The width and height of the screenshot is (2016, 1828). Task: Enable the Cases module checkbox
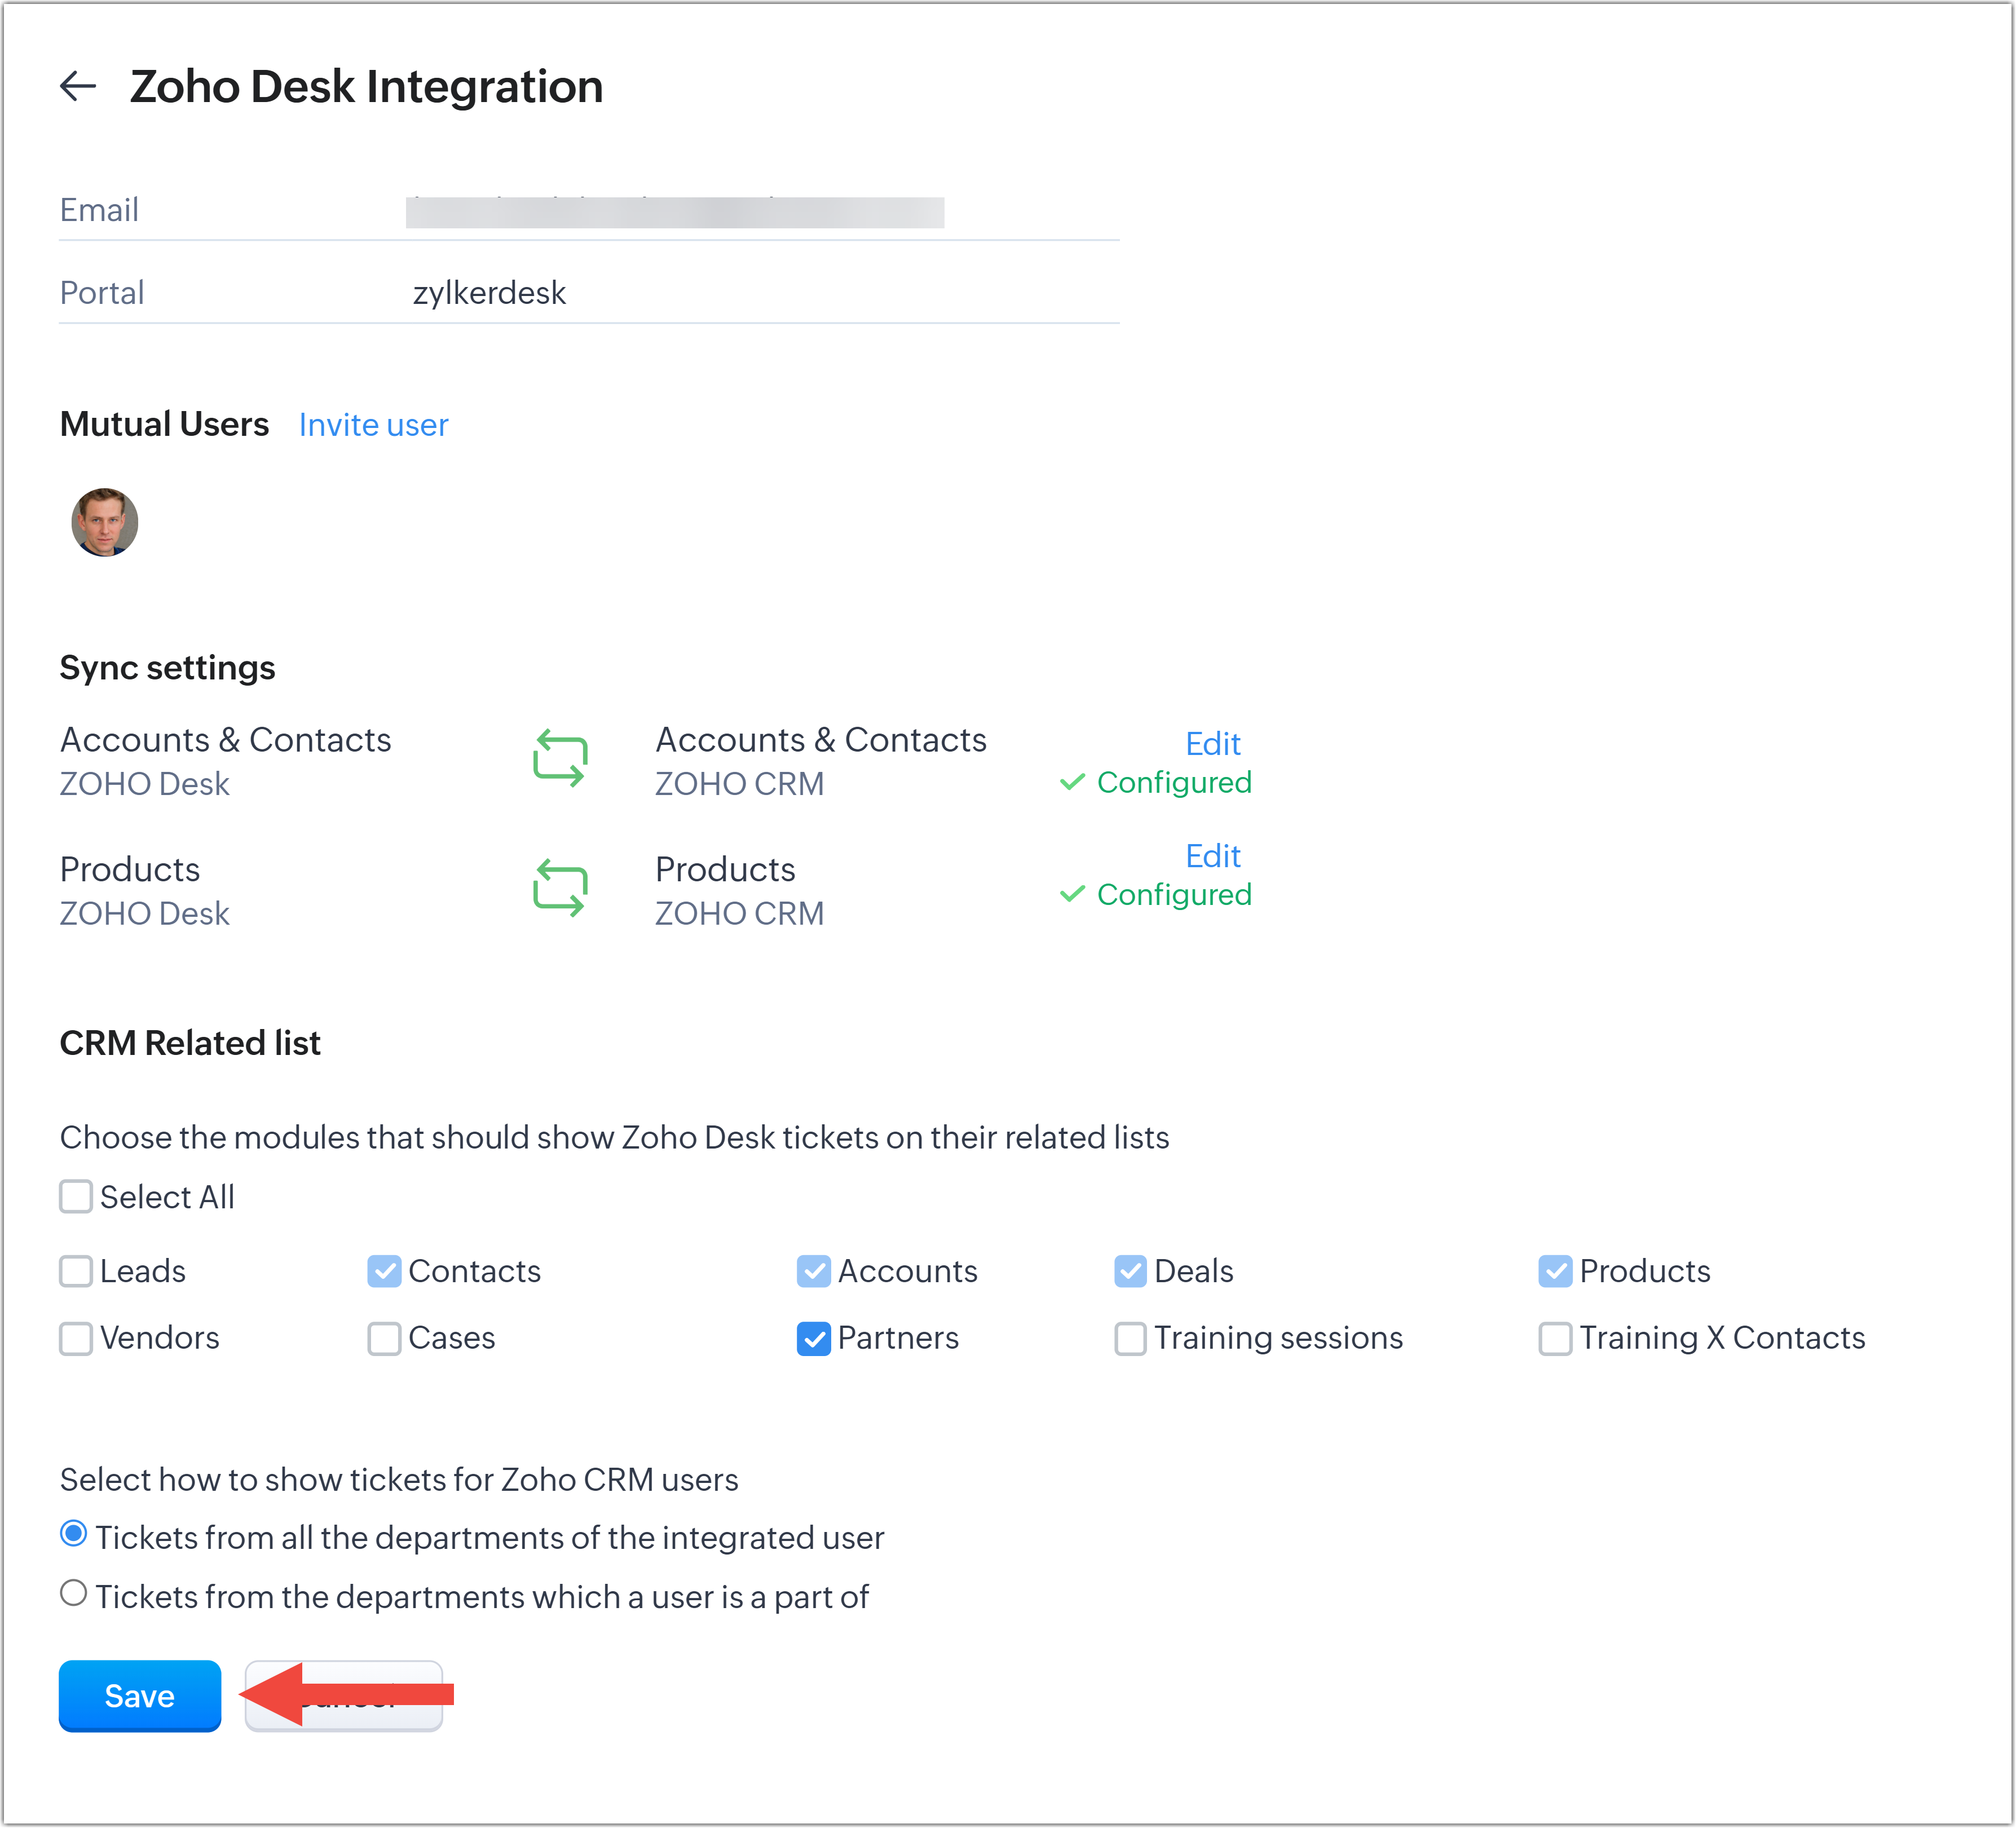pyautogui.click(x=384, y=1338)
